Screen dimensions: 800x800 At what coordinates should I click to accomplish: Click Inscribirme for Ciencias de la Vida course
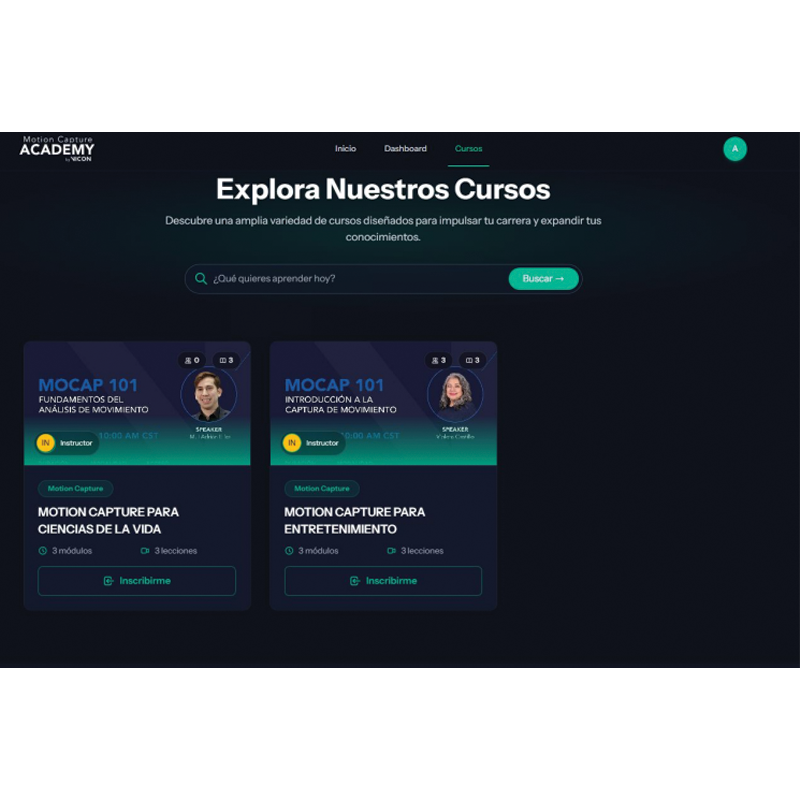[x=137, y=581]
